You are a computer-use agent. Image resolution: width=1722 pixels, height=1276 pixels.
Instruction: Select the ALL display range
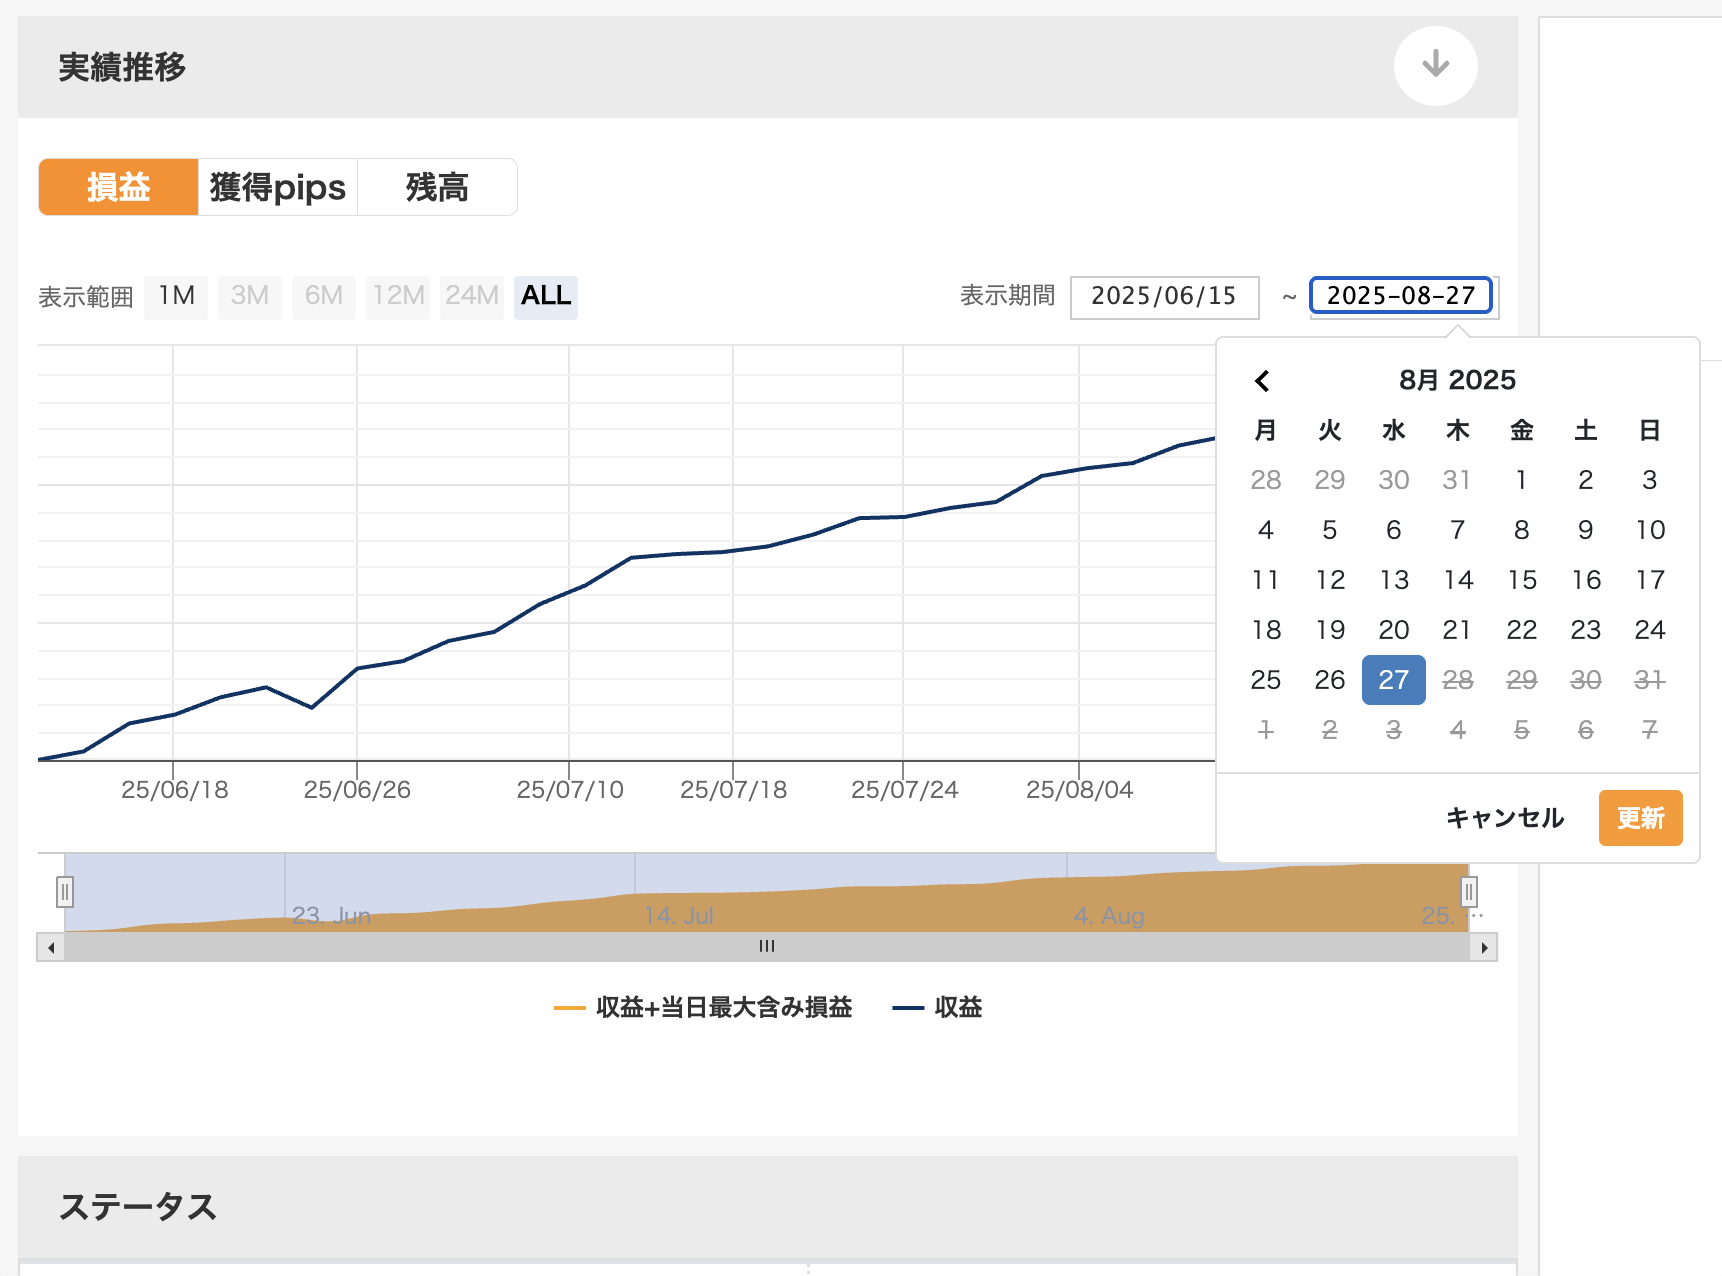tap(546, 296)
